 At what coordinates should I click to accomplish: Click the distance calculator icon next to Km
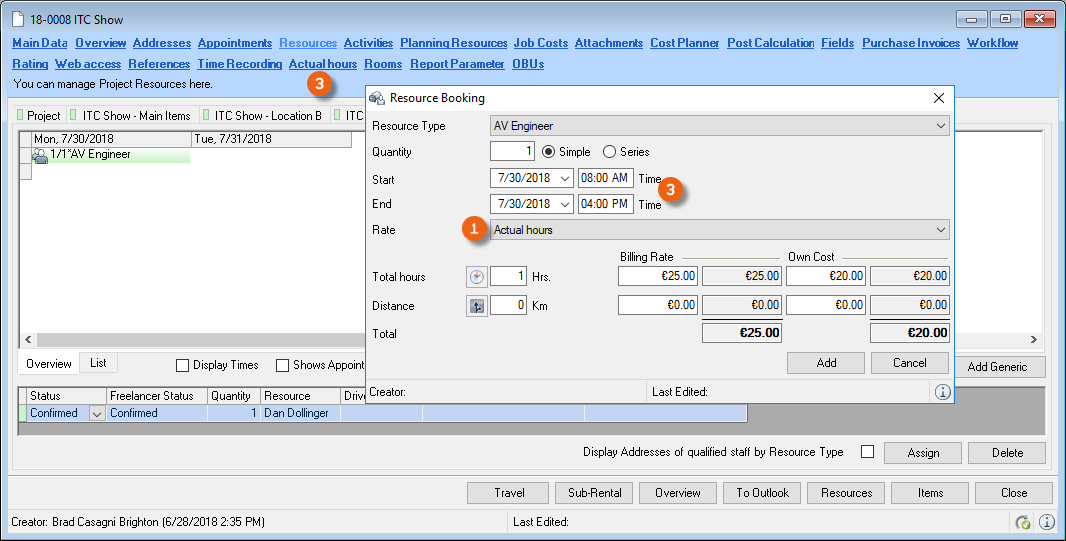[477, 307]
